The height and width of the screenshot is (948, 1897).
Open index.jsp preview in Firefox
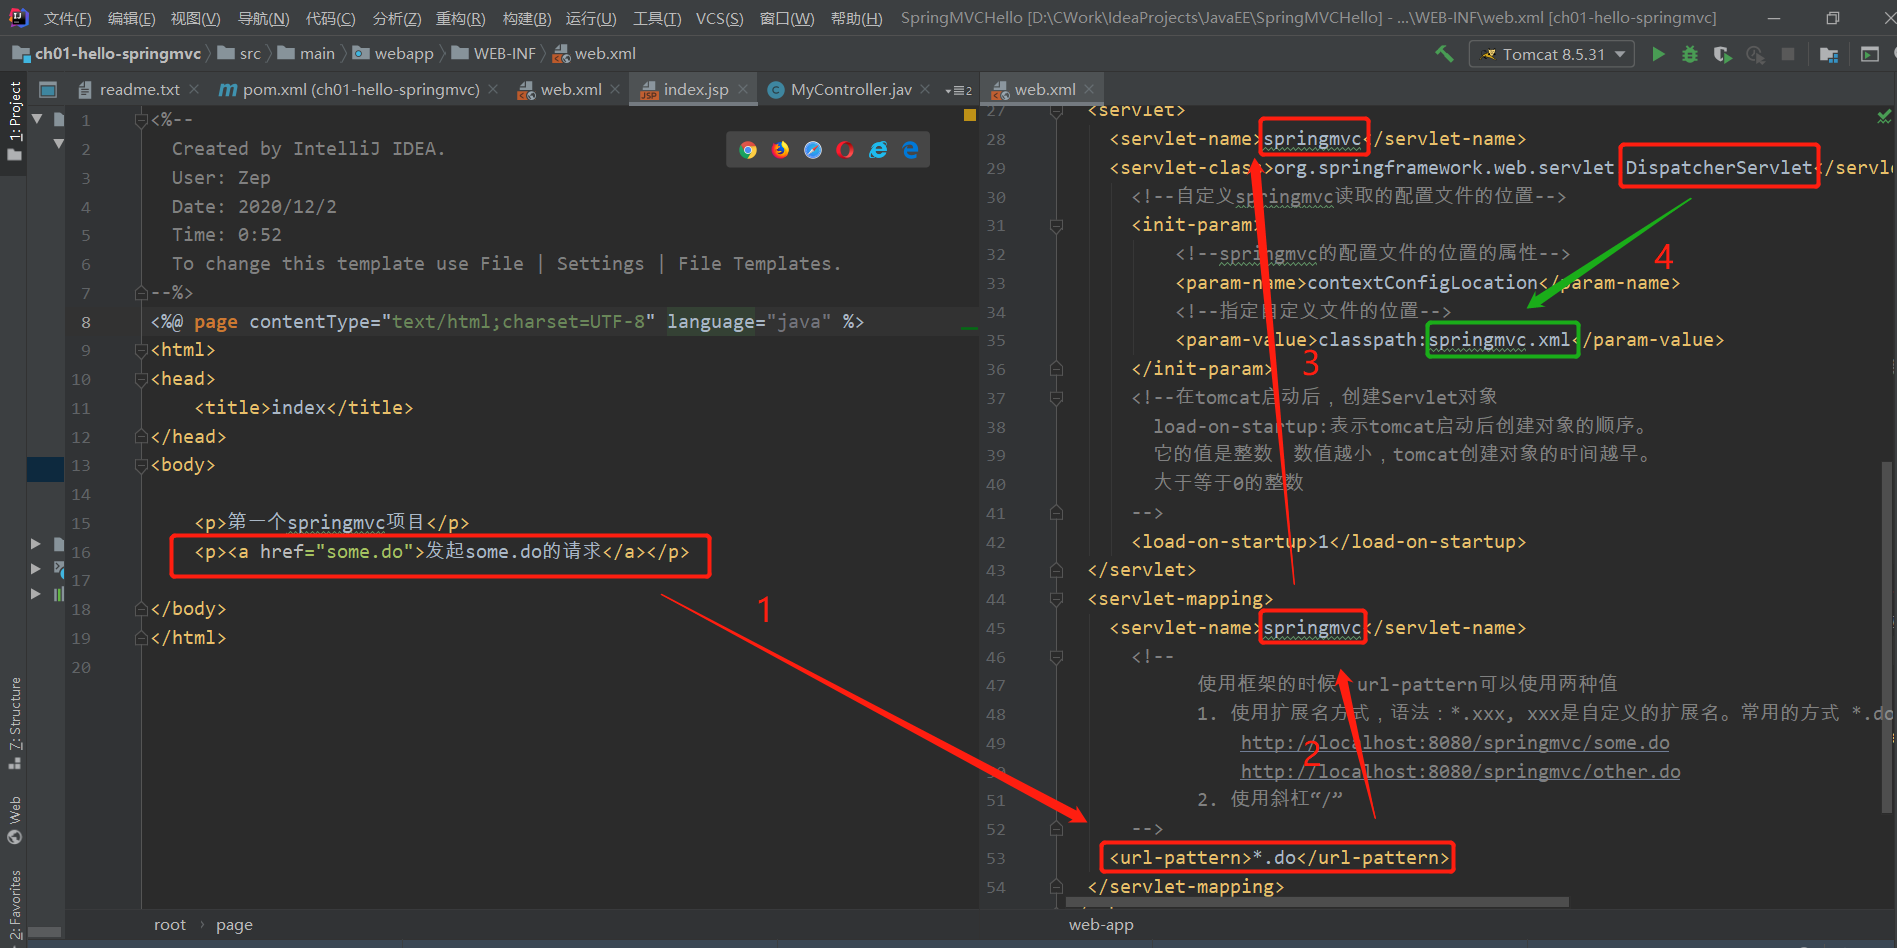pos(780,150)
